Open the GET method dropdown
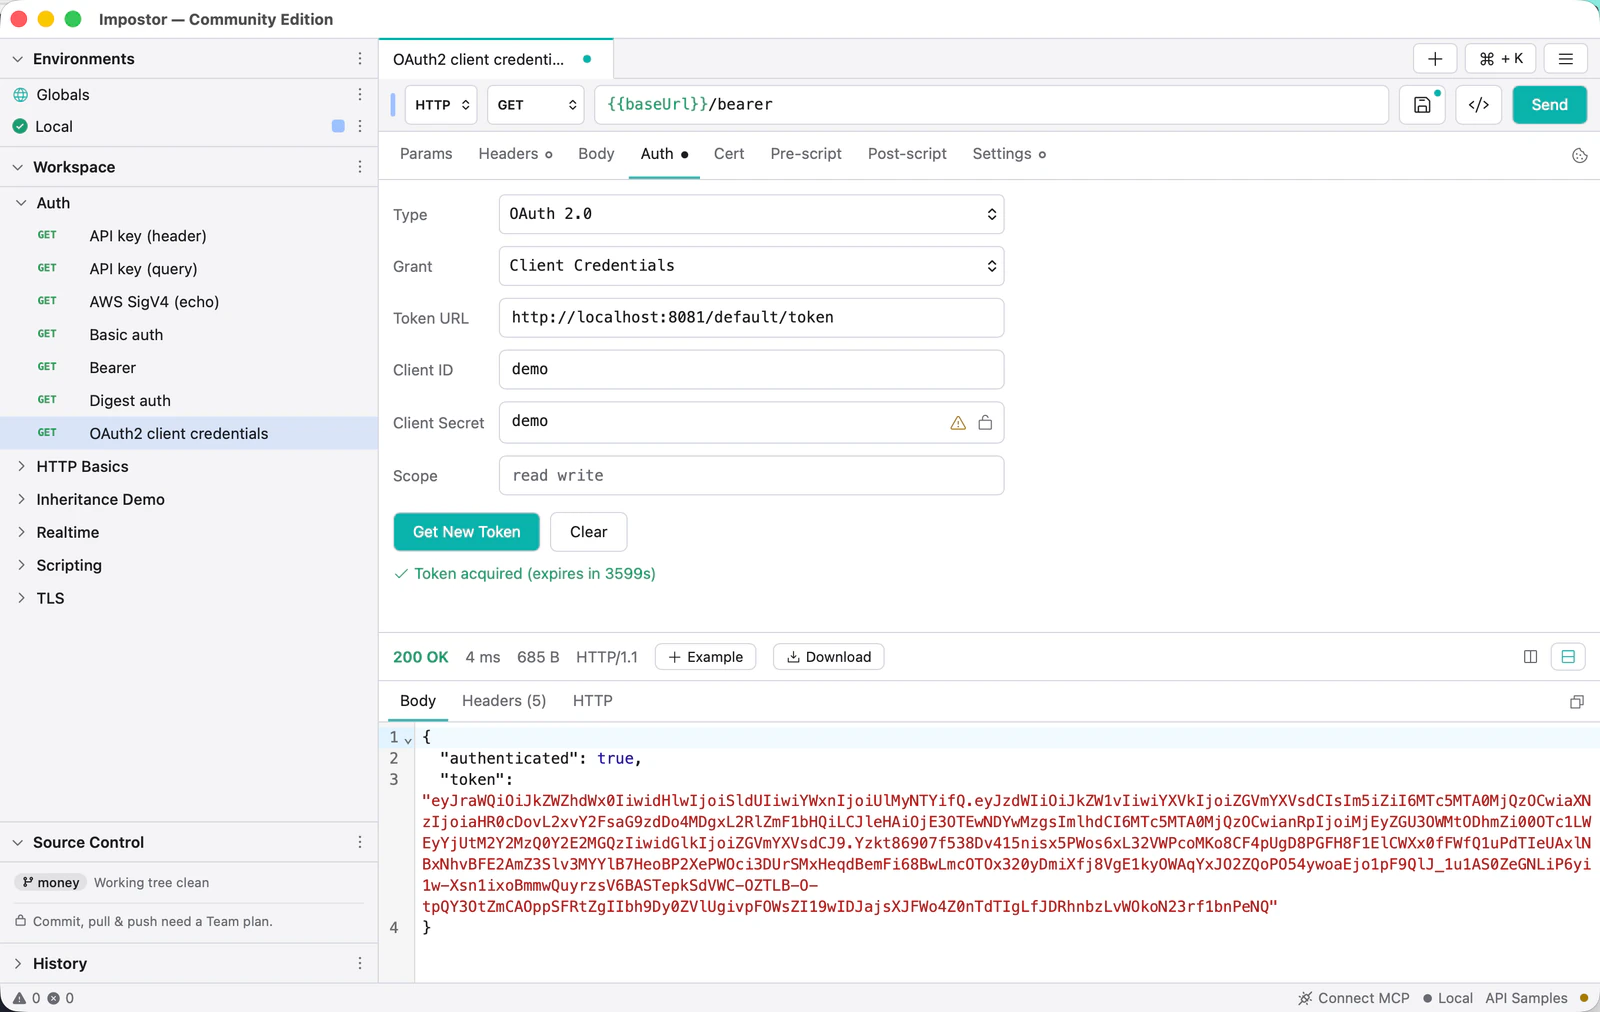The width and height of the screenshot is (1600, 1012). (536, 105)
